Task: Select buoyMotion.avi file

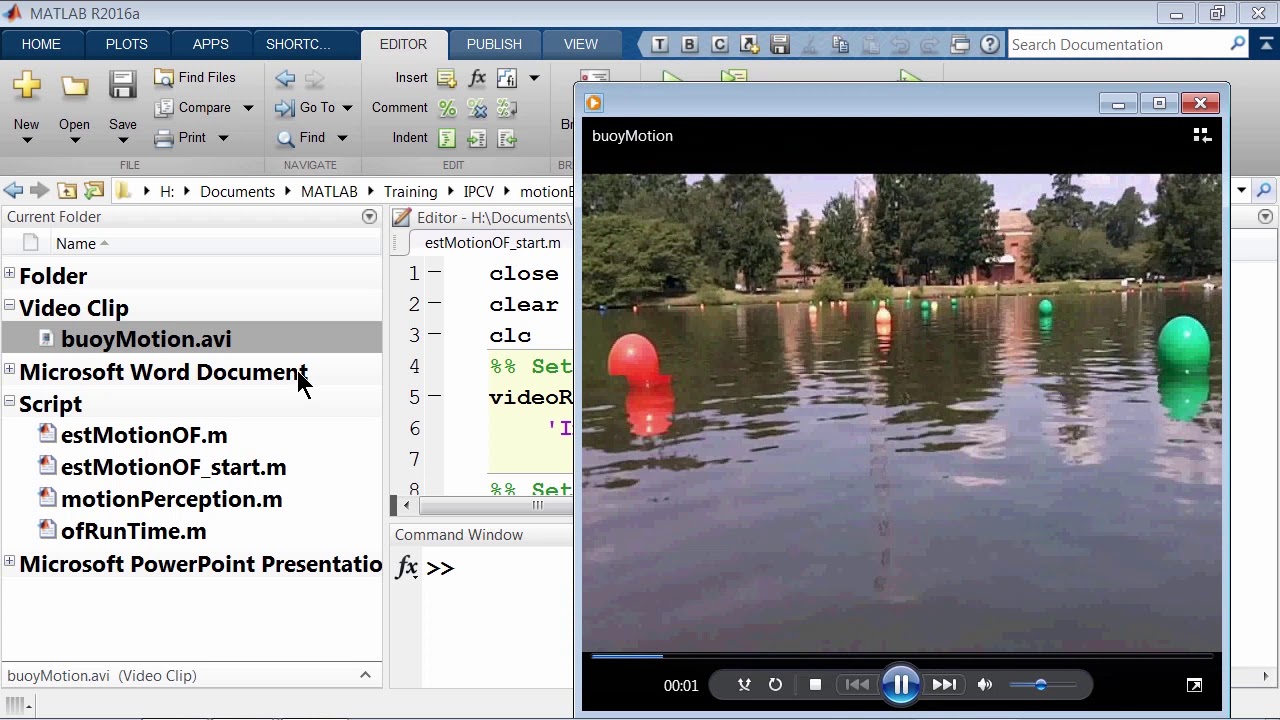Action: point(146,339)
